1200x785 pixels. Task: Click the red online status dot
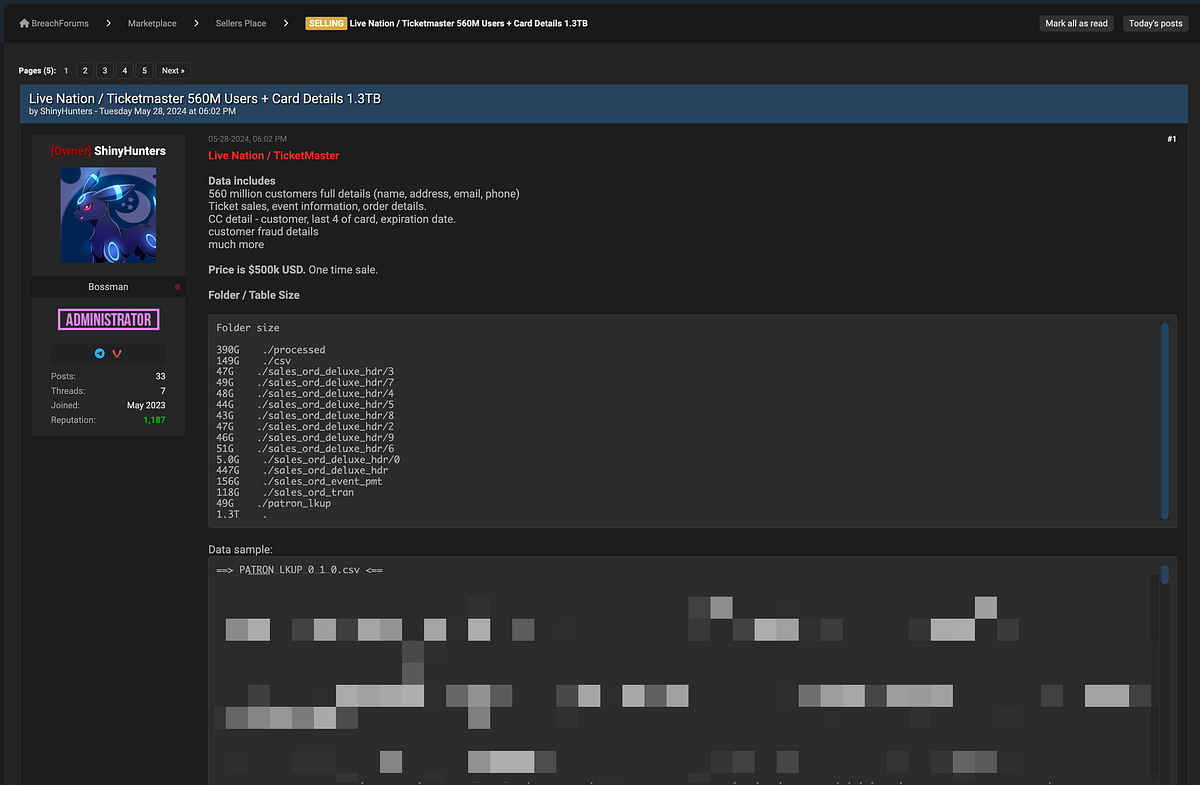(178, 288)
